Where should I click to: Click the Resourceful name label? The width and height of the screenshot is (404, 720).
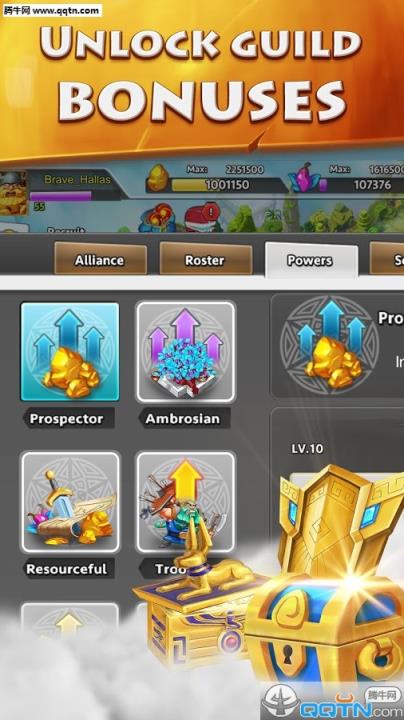(x=67, y=568)
